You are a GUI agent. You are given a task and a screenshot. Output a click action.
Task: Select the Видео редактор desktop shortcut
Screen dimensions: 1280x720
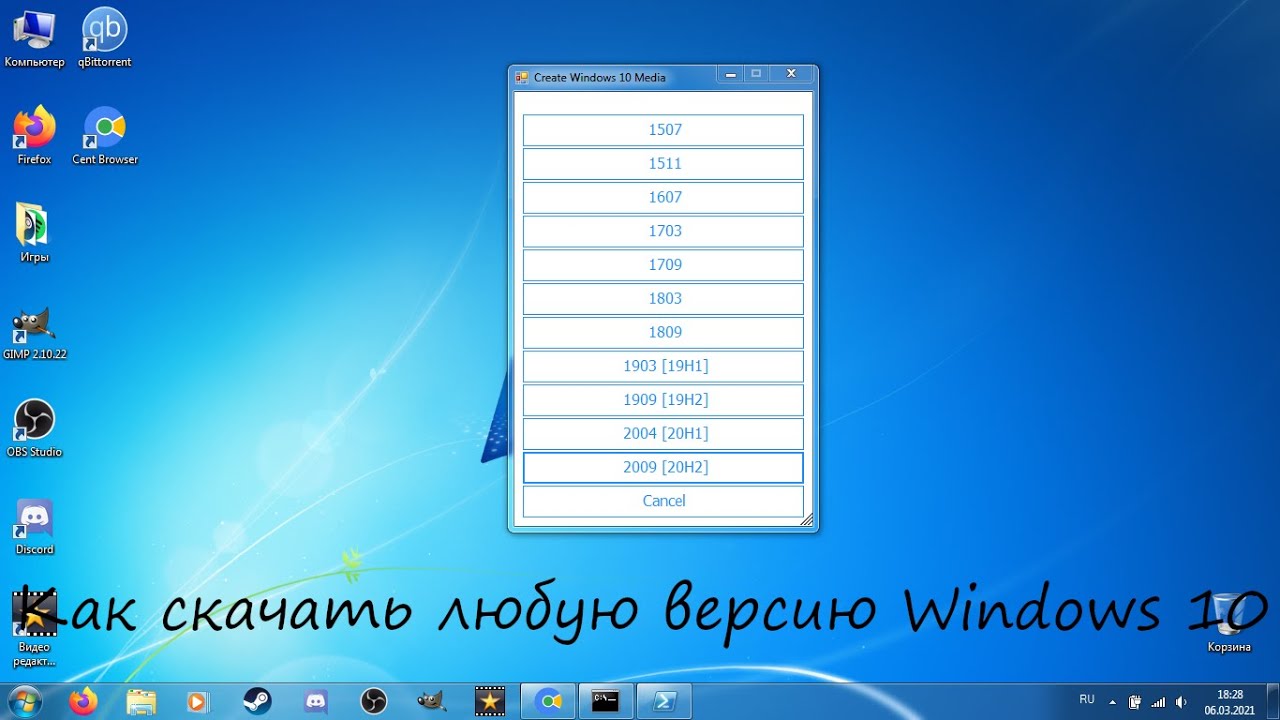tap(34, 628)
